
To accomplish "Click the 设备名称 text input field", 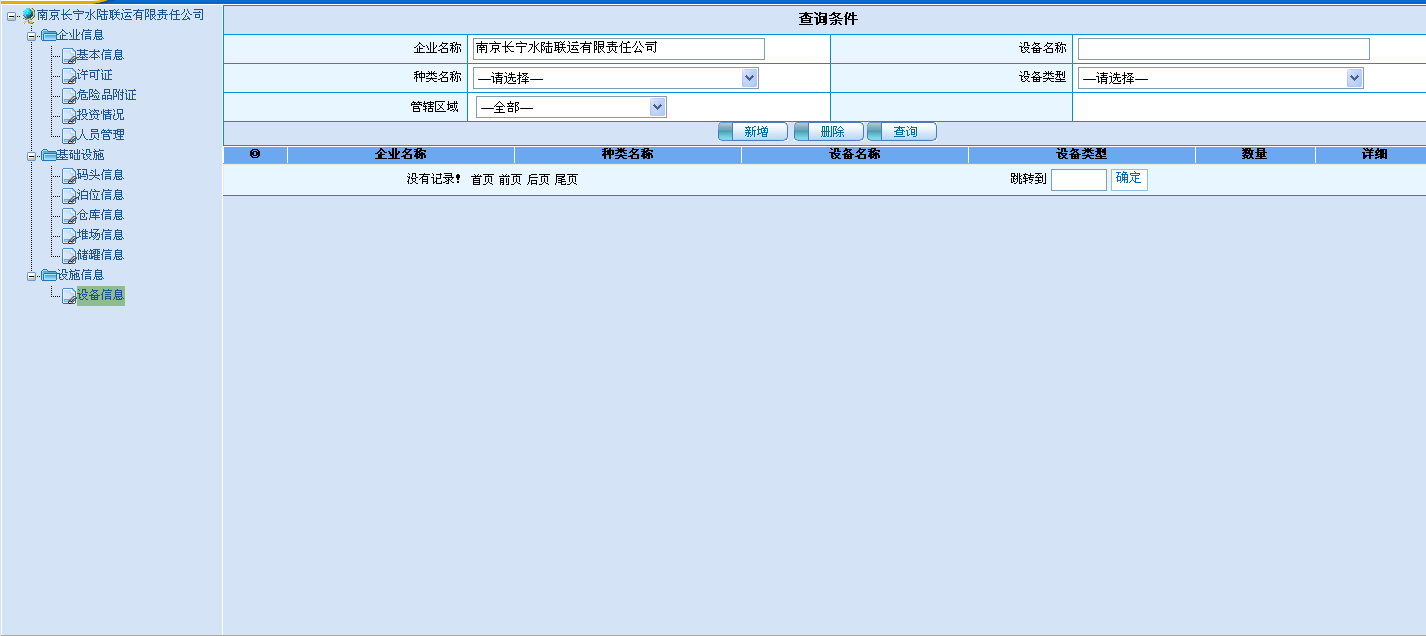I will (x=1223, y=49).
